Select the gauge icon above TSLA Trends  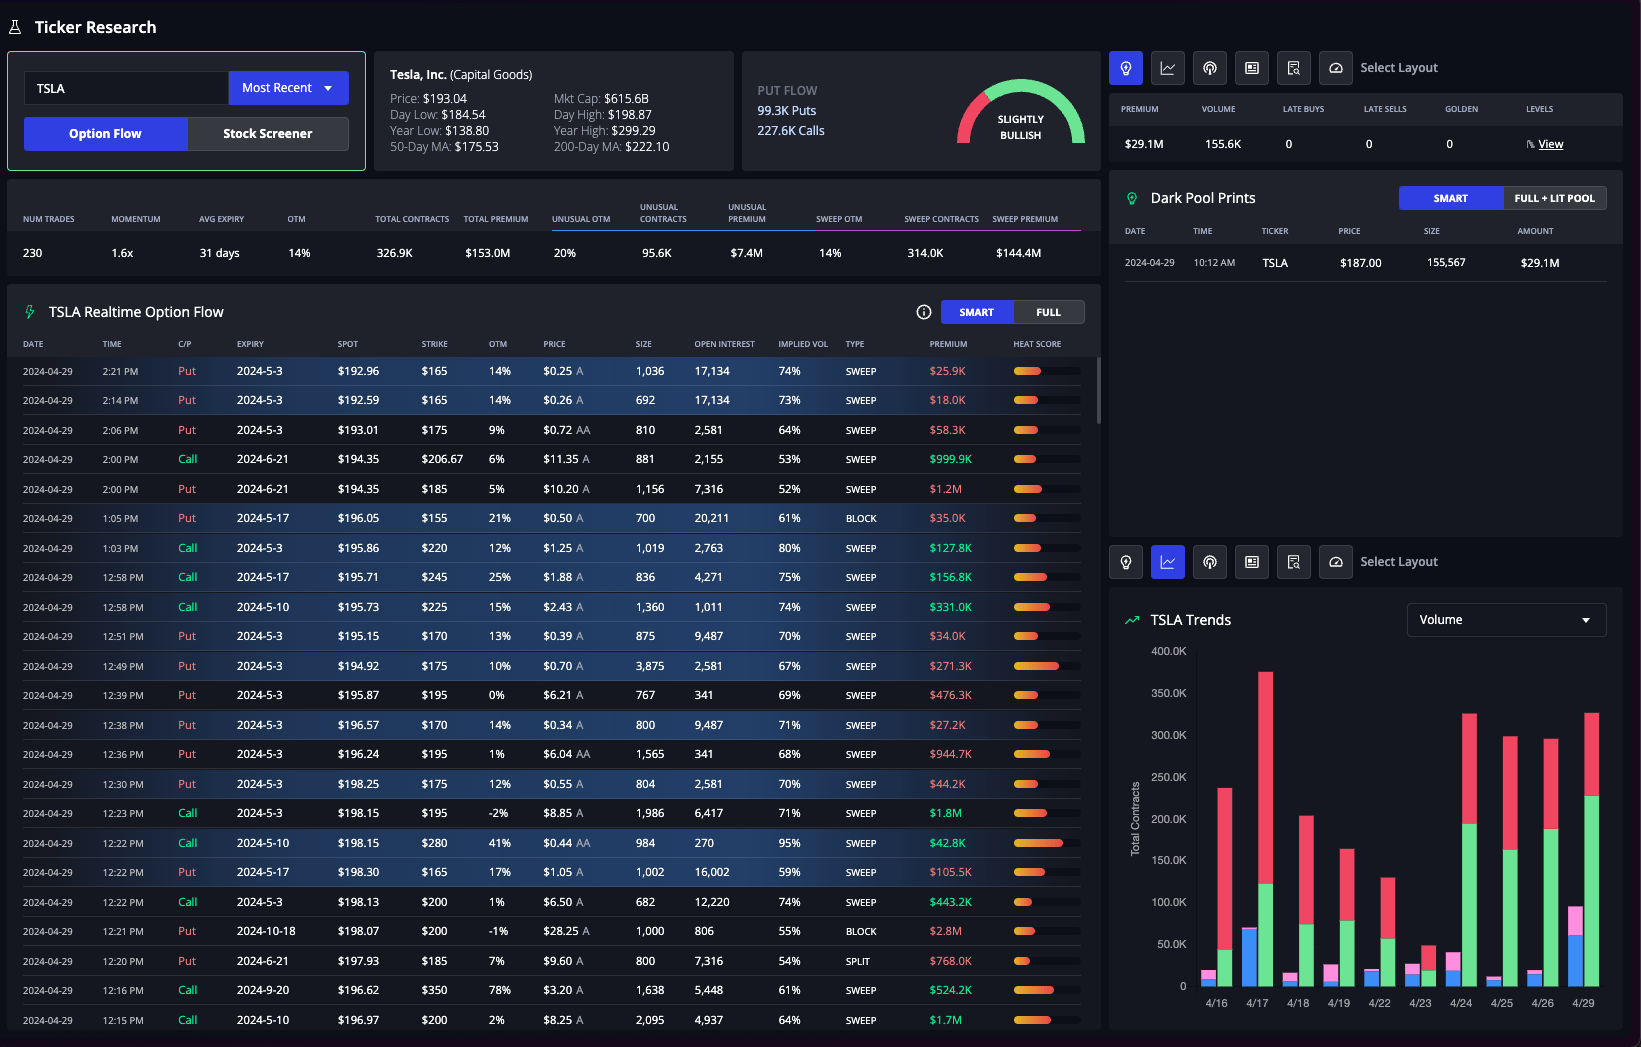pos(1336,562)
